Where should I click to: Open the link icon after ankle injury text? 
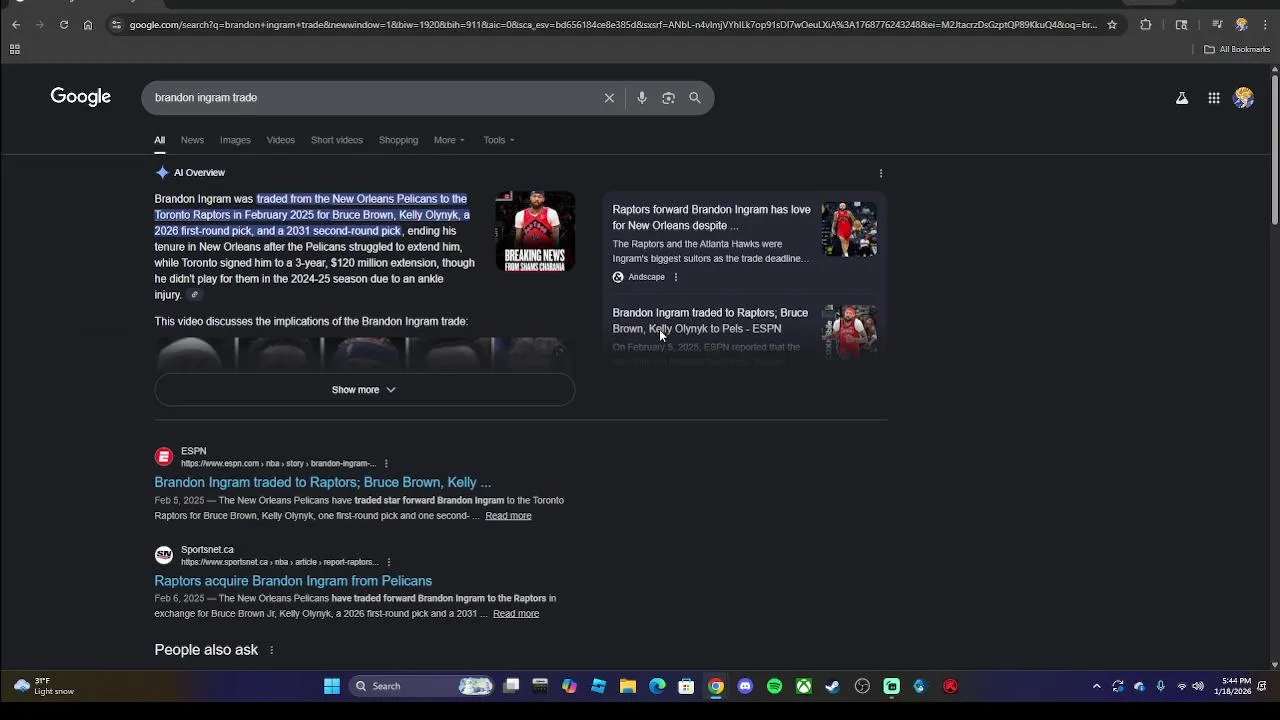tap(195, 295)
